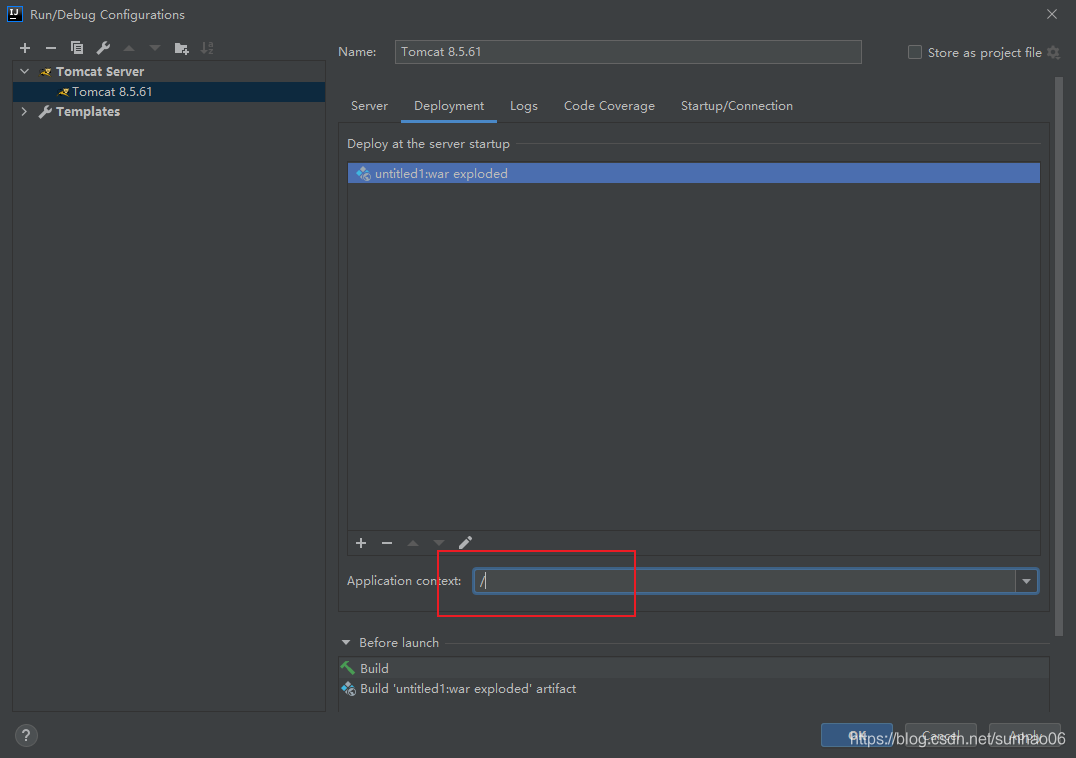
Task: Sort configurations alphabetically
Action: (207, 48)
